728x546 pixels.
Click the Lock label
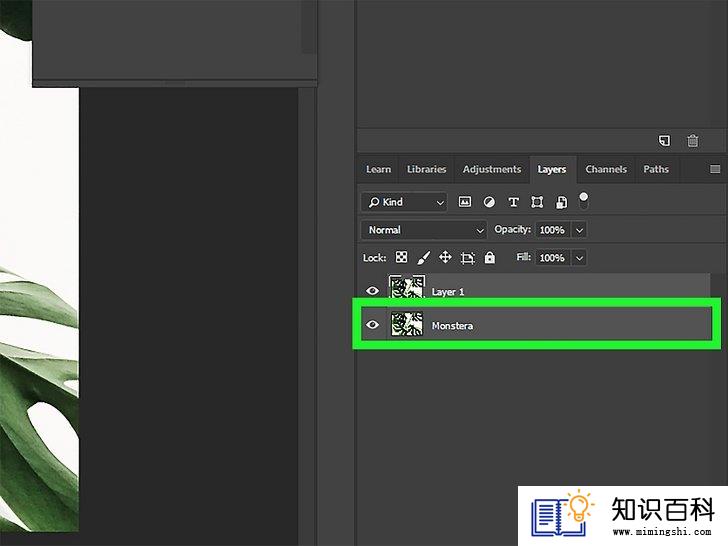(374, 258)
